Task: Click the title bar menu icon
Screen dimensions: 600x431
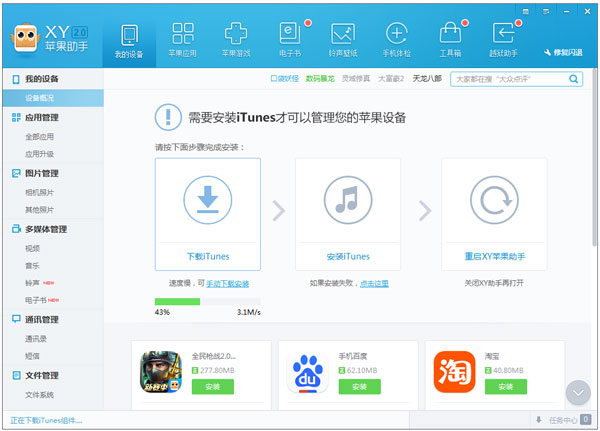Action: tap(546, 12)
